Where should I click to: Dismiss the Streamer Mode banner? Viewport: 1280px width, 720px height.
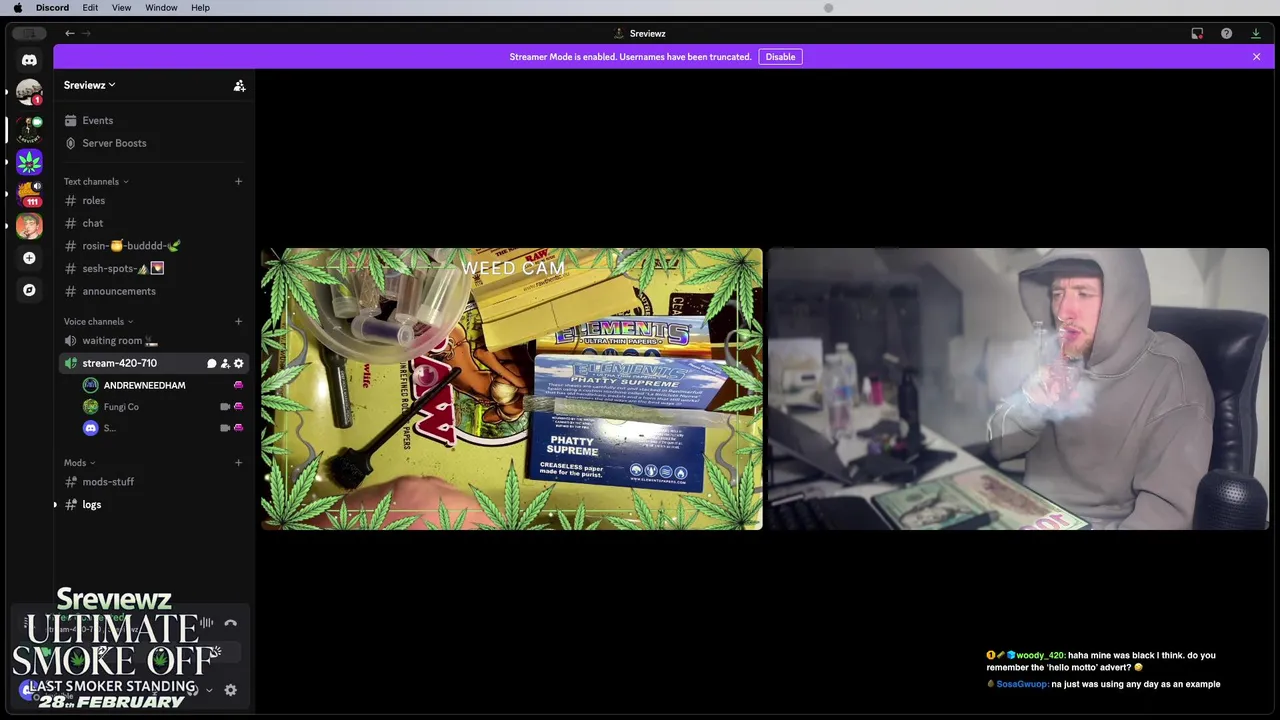[1256, 57]
